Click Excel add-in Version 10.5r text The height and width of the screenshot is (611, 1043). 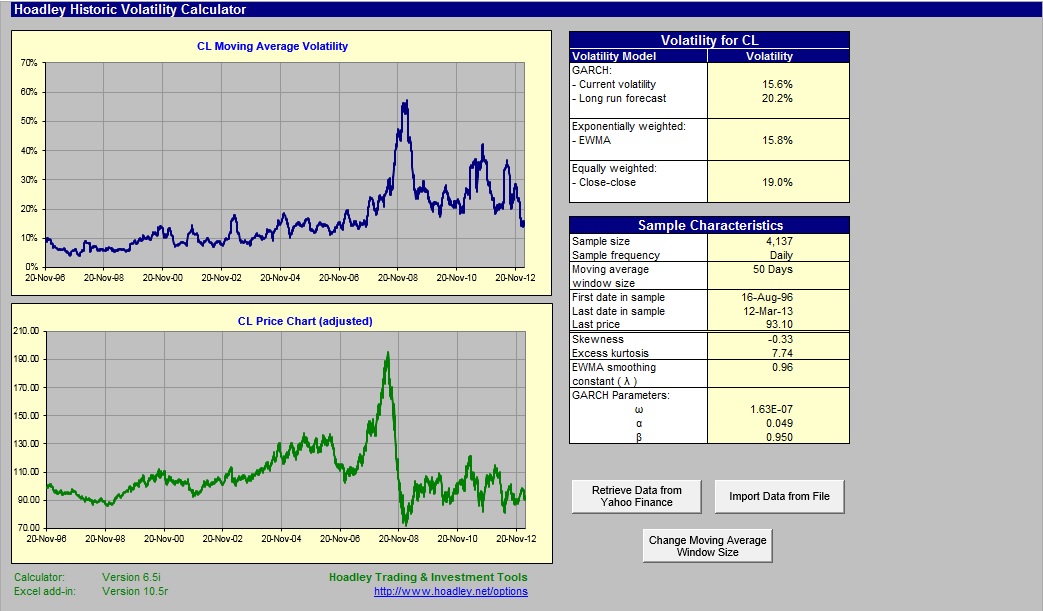91,591
